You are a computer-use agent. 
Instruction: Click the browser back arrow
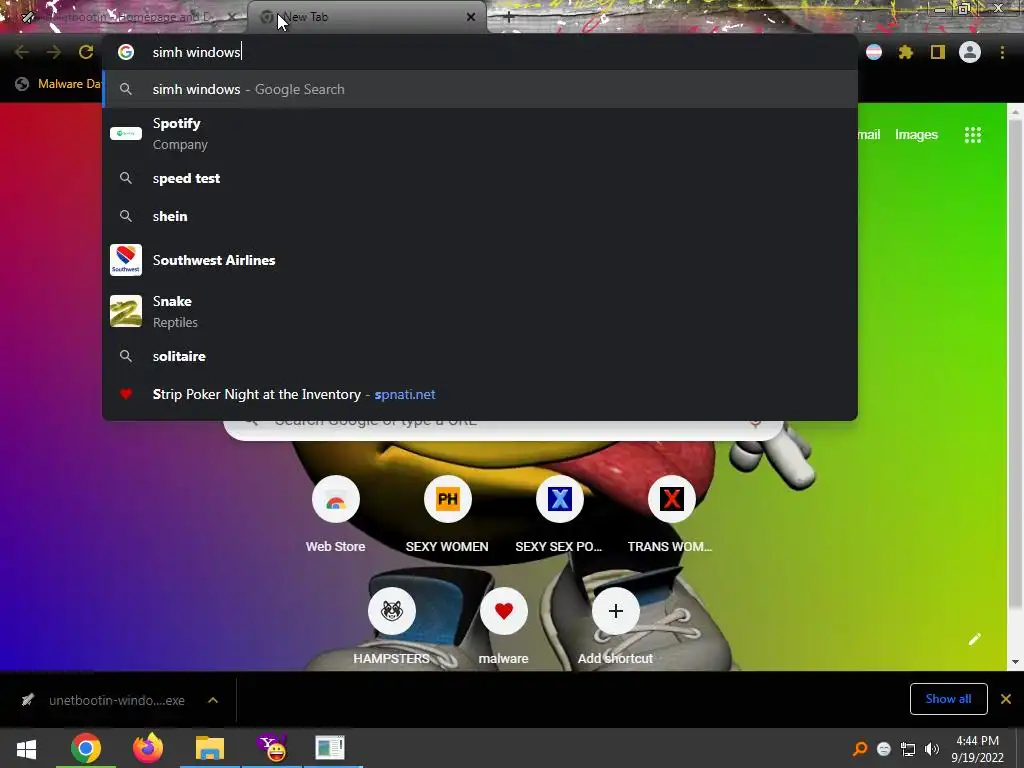(21, 52)
